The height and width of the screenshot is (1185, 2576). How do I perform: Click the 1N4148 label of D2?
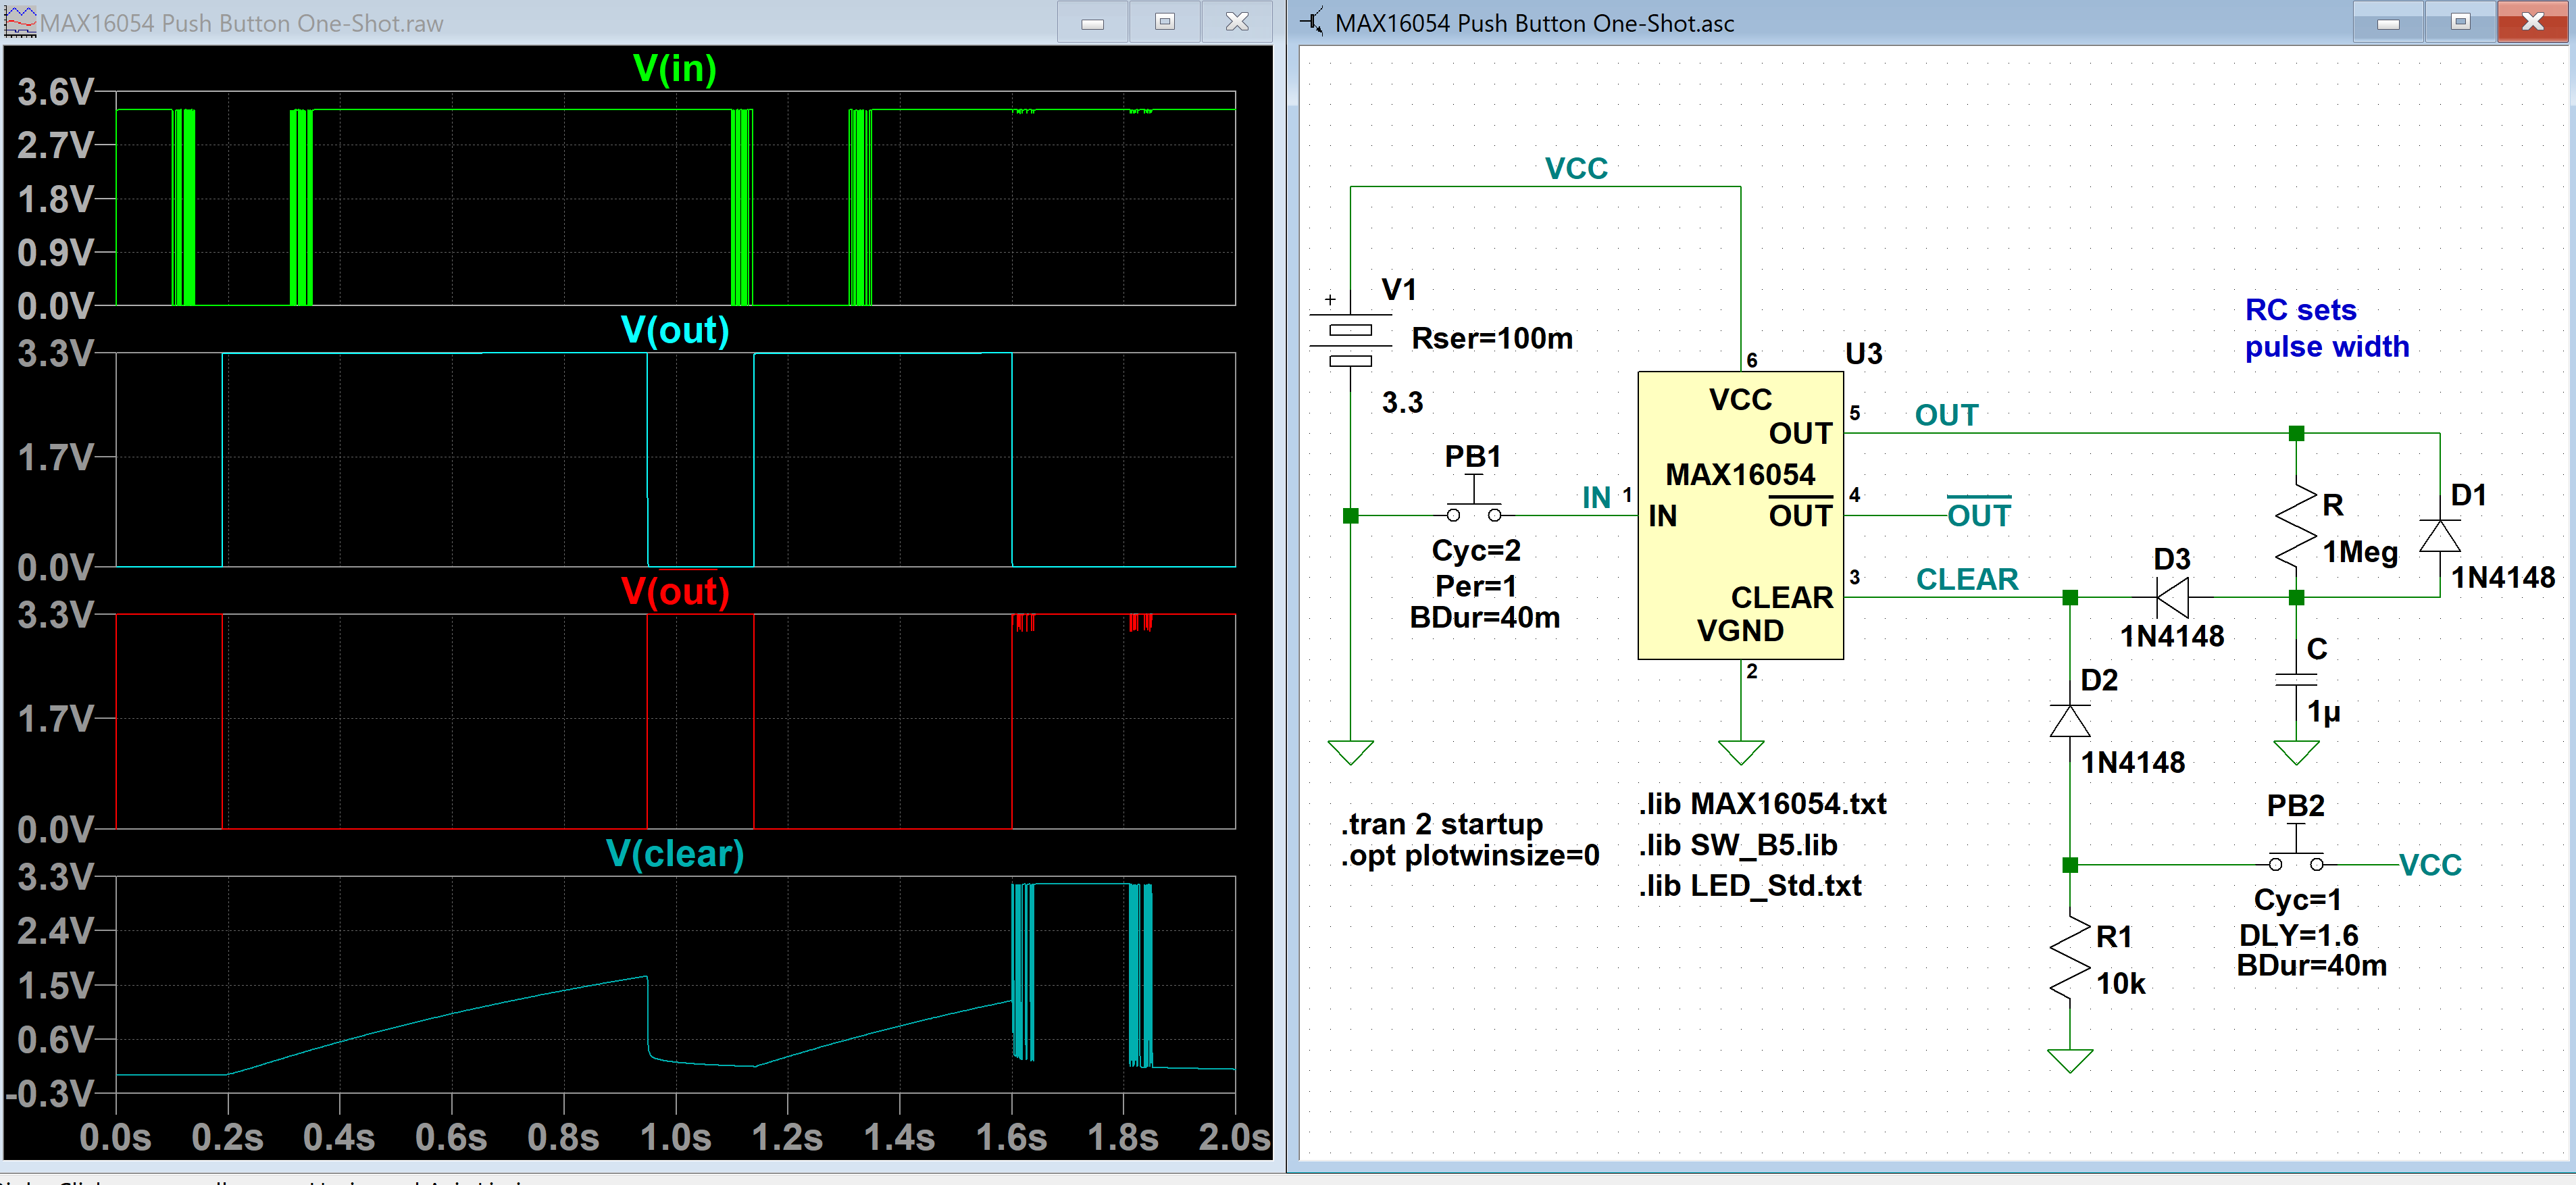[x=2132, y=763]
